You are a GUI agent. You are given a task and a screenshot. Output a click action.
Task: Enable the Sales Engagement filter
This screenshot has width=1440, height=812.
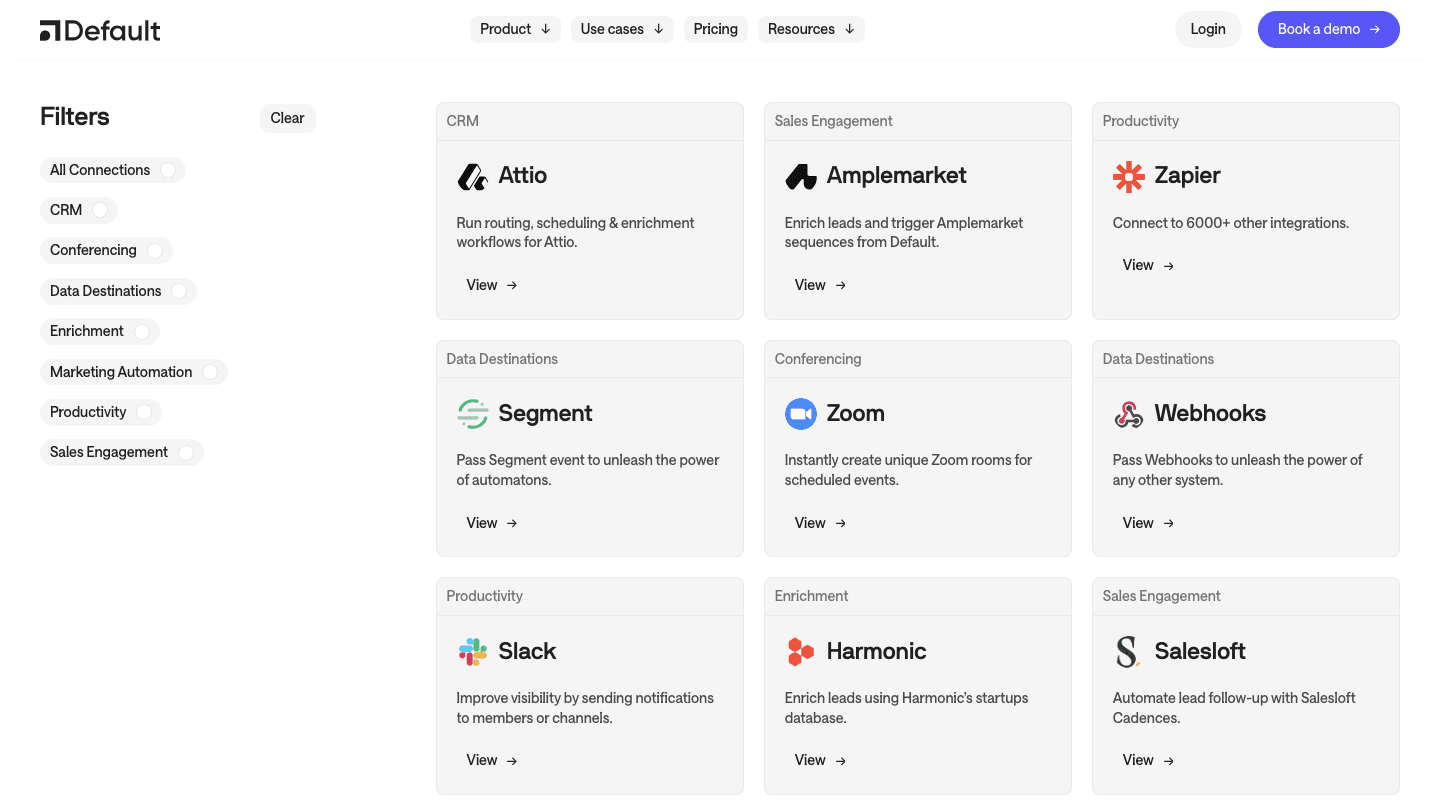point(186,452)
